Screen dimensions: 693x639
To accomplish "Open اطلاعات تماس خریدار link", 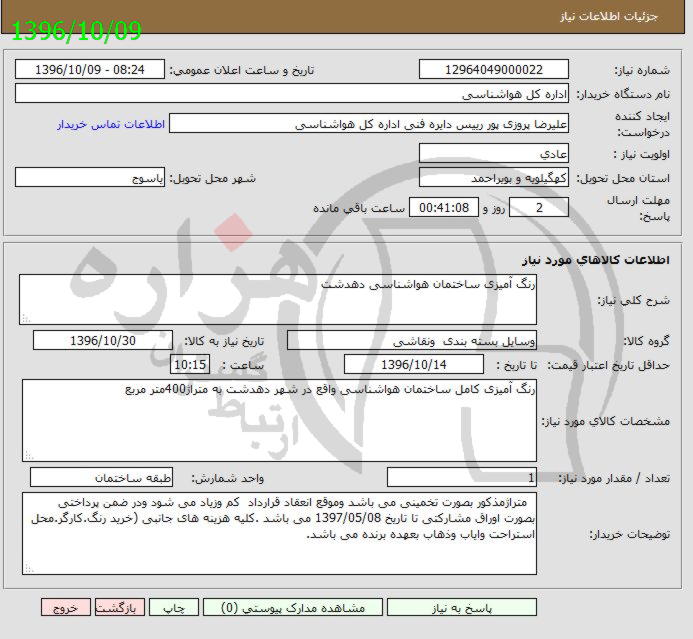I will pyautogui.click(x=111, y=125).
